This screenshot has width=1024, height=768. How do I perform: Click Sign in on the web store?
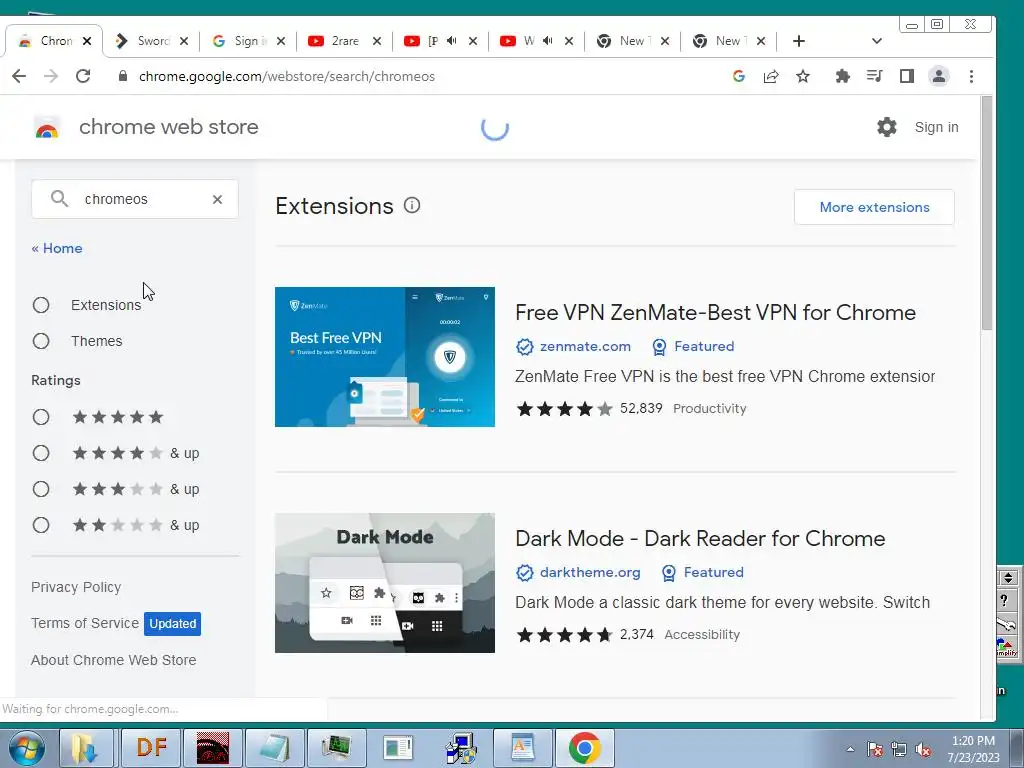point(936,127)
